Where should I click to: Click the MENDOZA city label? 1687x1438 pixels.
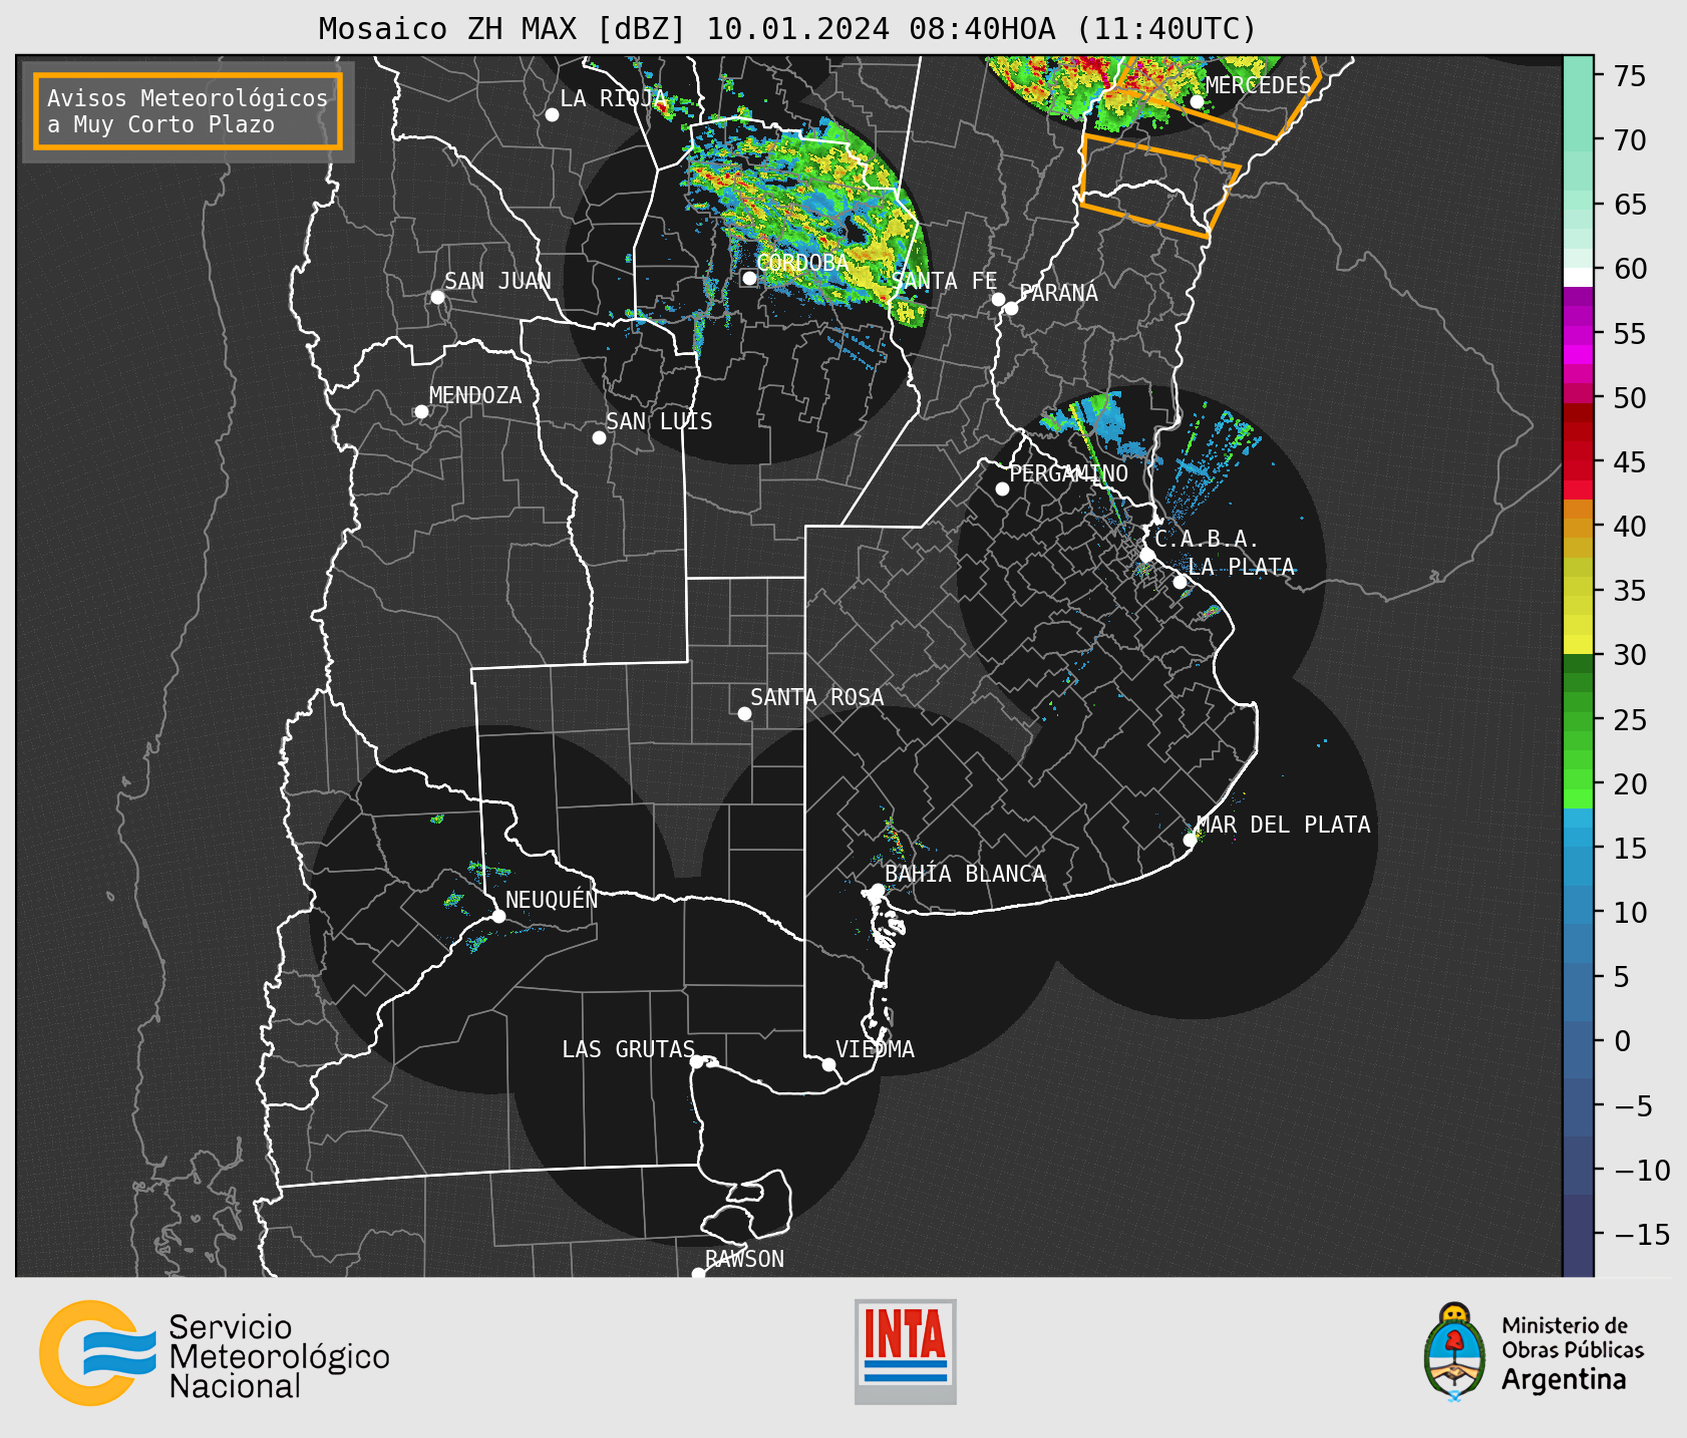point(475,395)
